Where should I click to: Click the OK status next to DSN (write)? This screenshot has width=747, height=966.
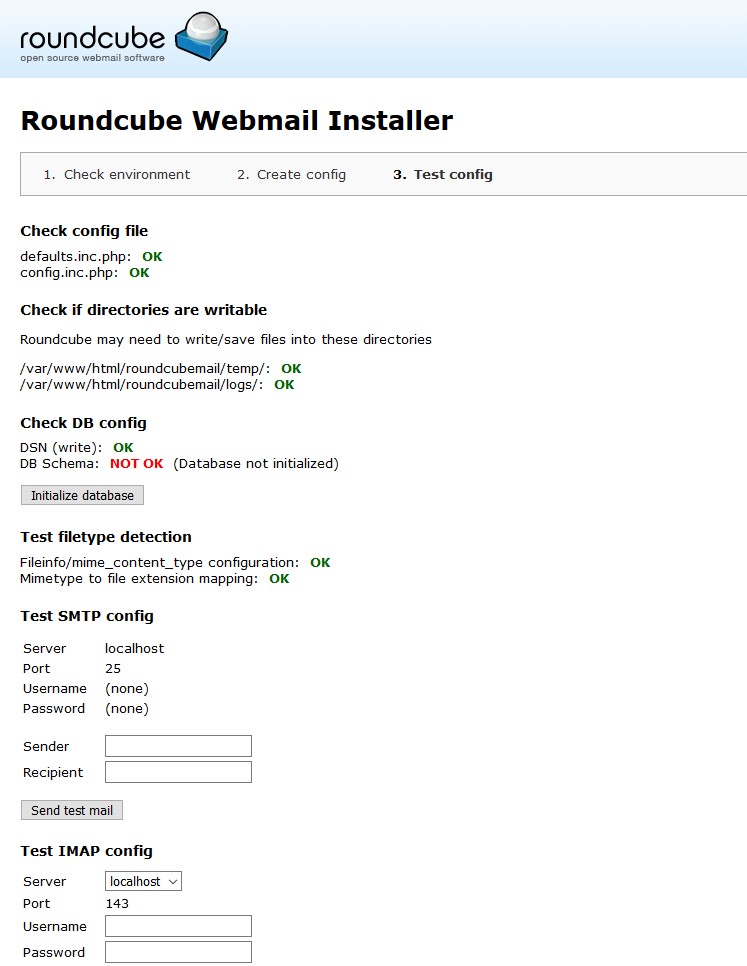click(123, 447)
